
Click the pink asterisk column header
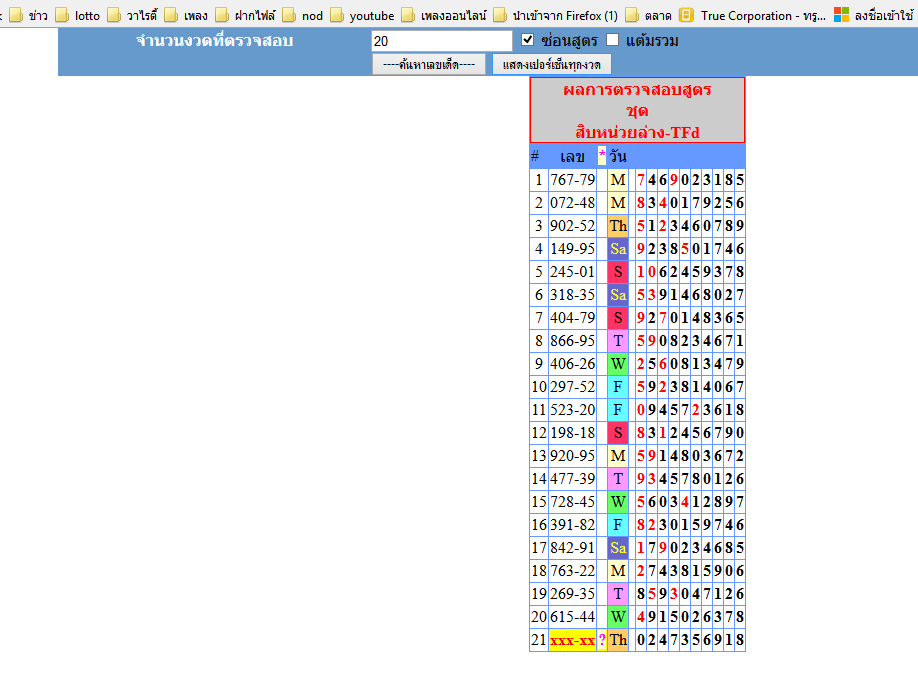coord(602,156)
